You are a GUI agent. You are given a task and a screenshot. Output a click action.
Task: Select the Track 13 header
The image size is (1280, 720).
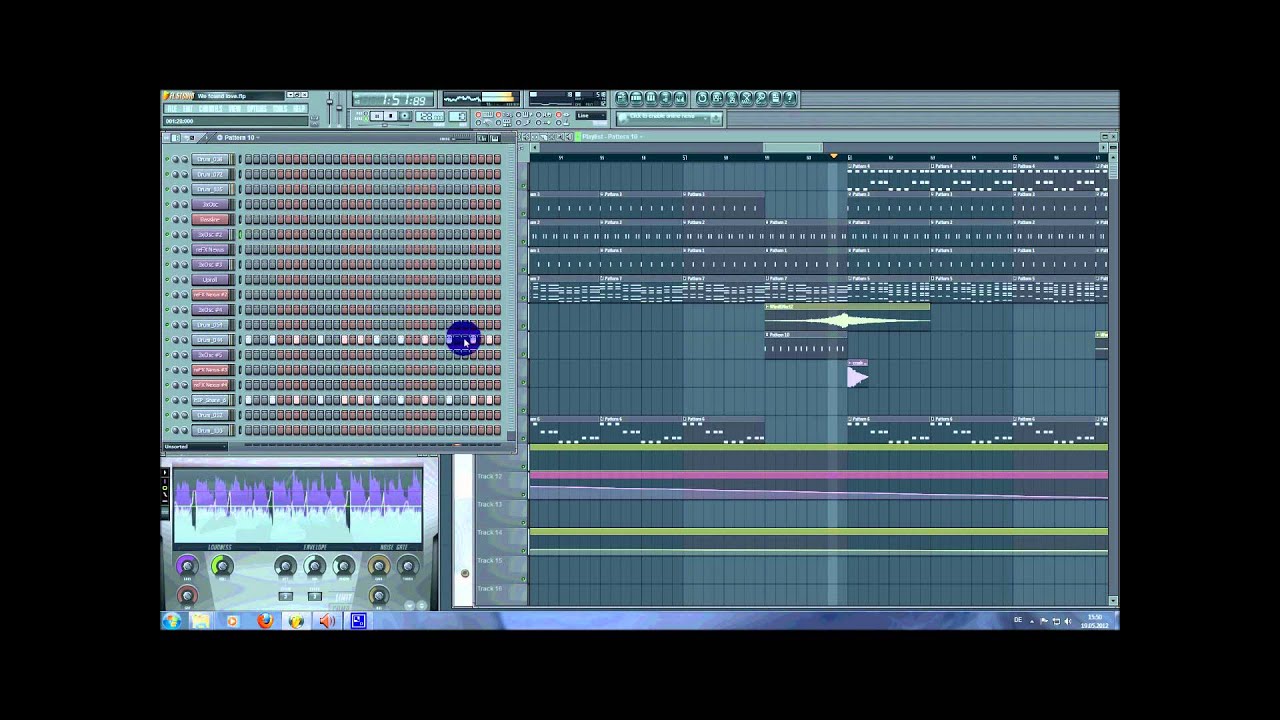click(501, 513)
